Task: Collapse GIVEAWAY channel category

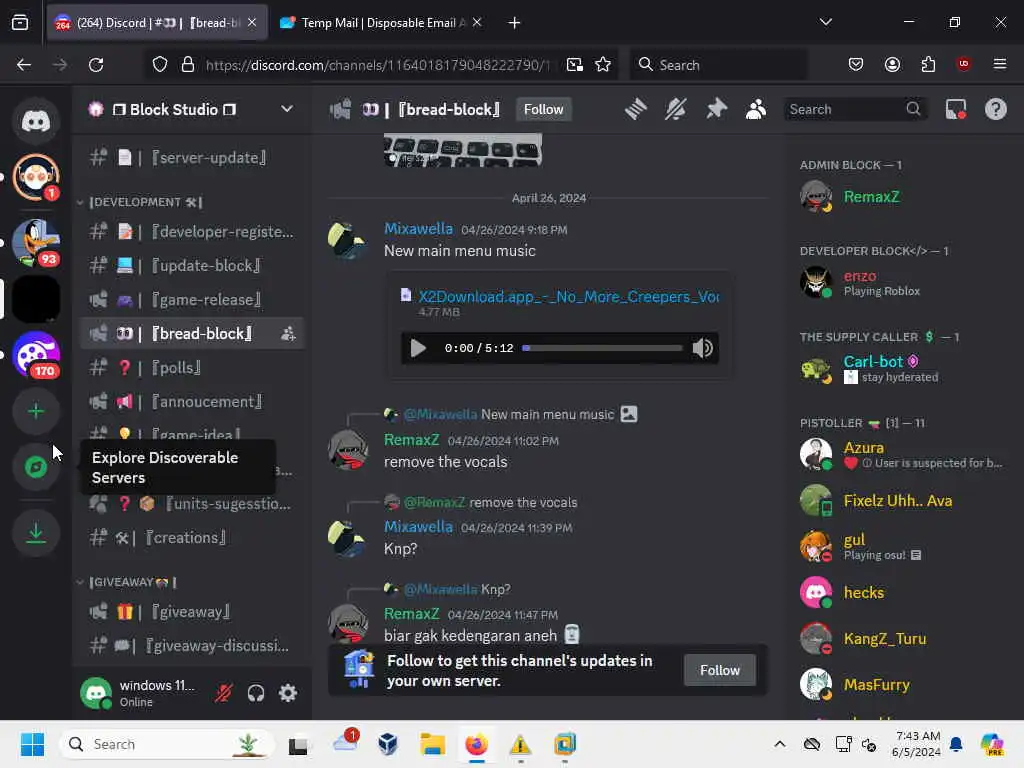Action: [133, 581]
